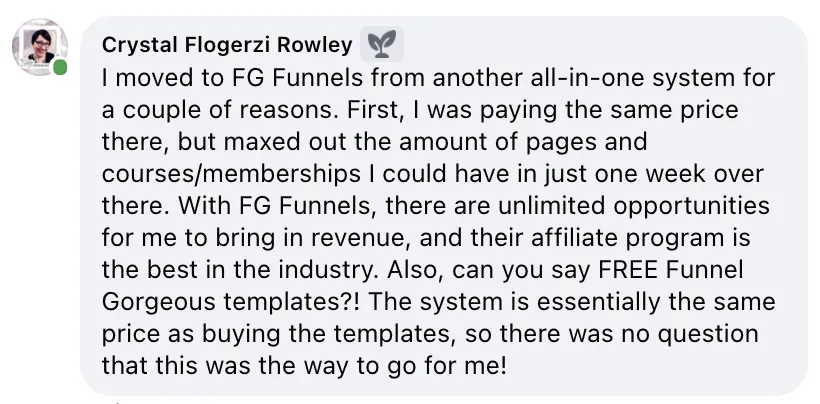Open Crystal Flogerzi Rowley's profile picture
Screen dimensions: 820x404
click(x=39, y=47)
